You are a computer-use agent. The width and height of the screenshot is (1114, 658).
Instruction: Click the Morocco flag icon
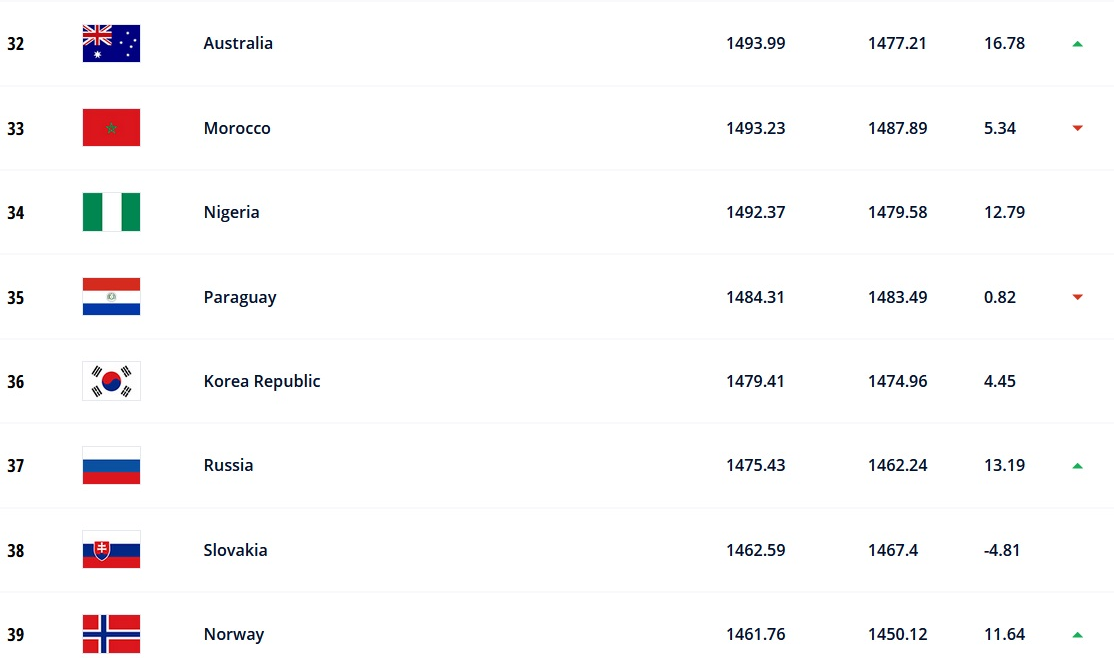tap(111, 128)
